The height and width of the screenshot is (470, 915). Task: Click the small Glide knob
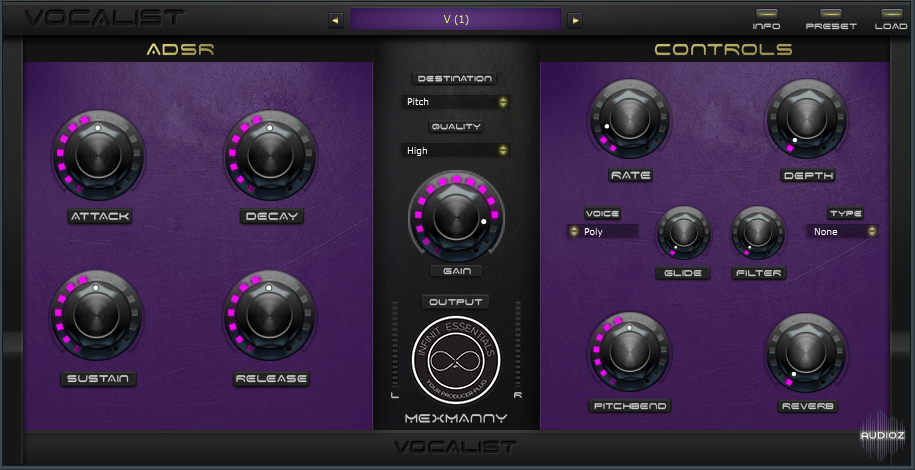(x=683, y=233)
